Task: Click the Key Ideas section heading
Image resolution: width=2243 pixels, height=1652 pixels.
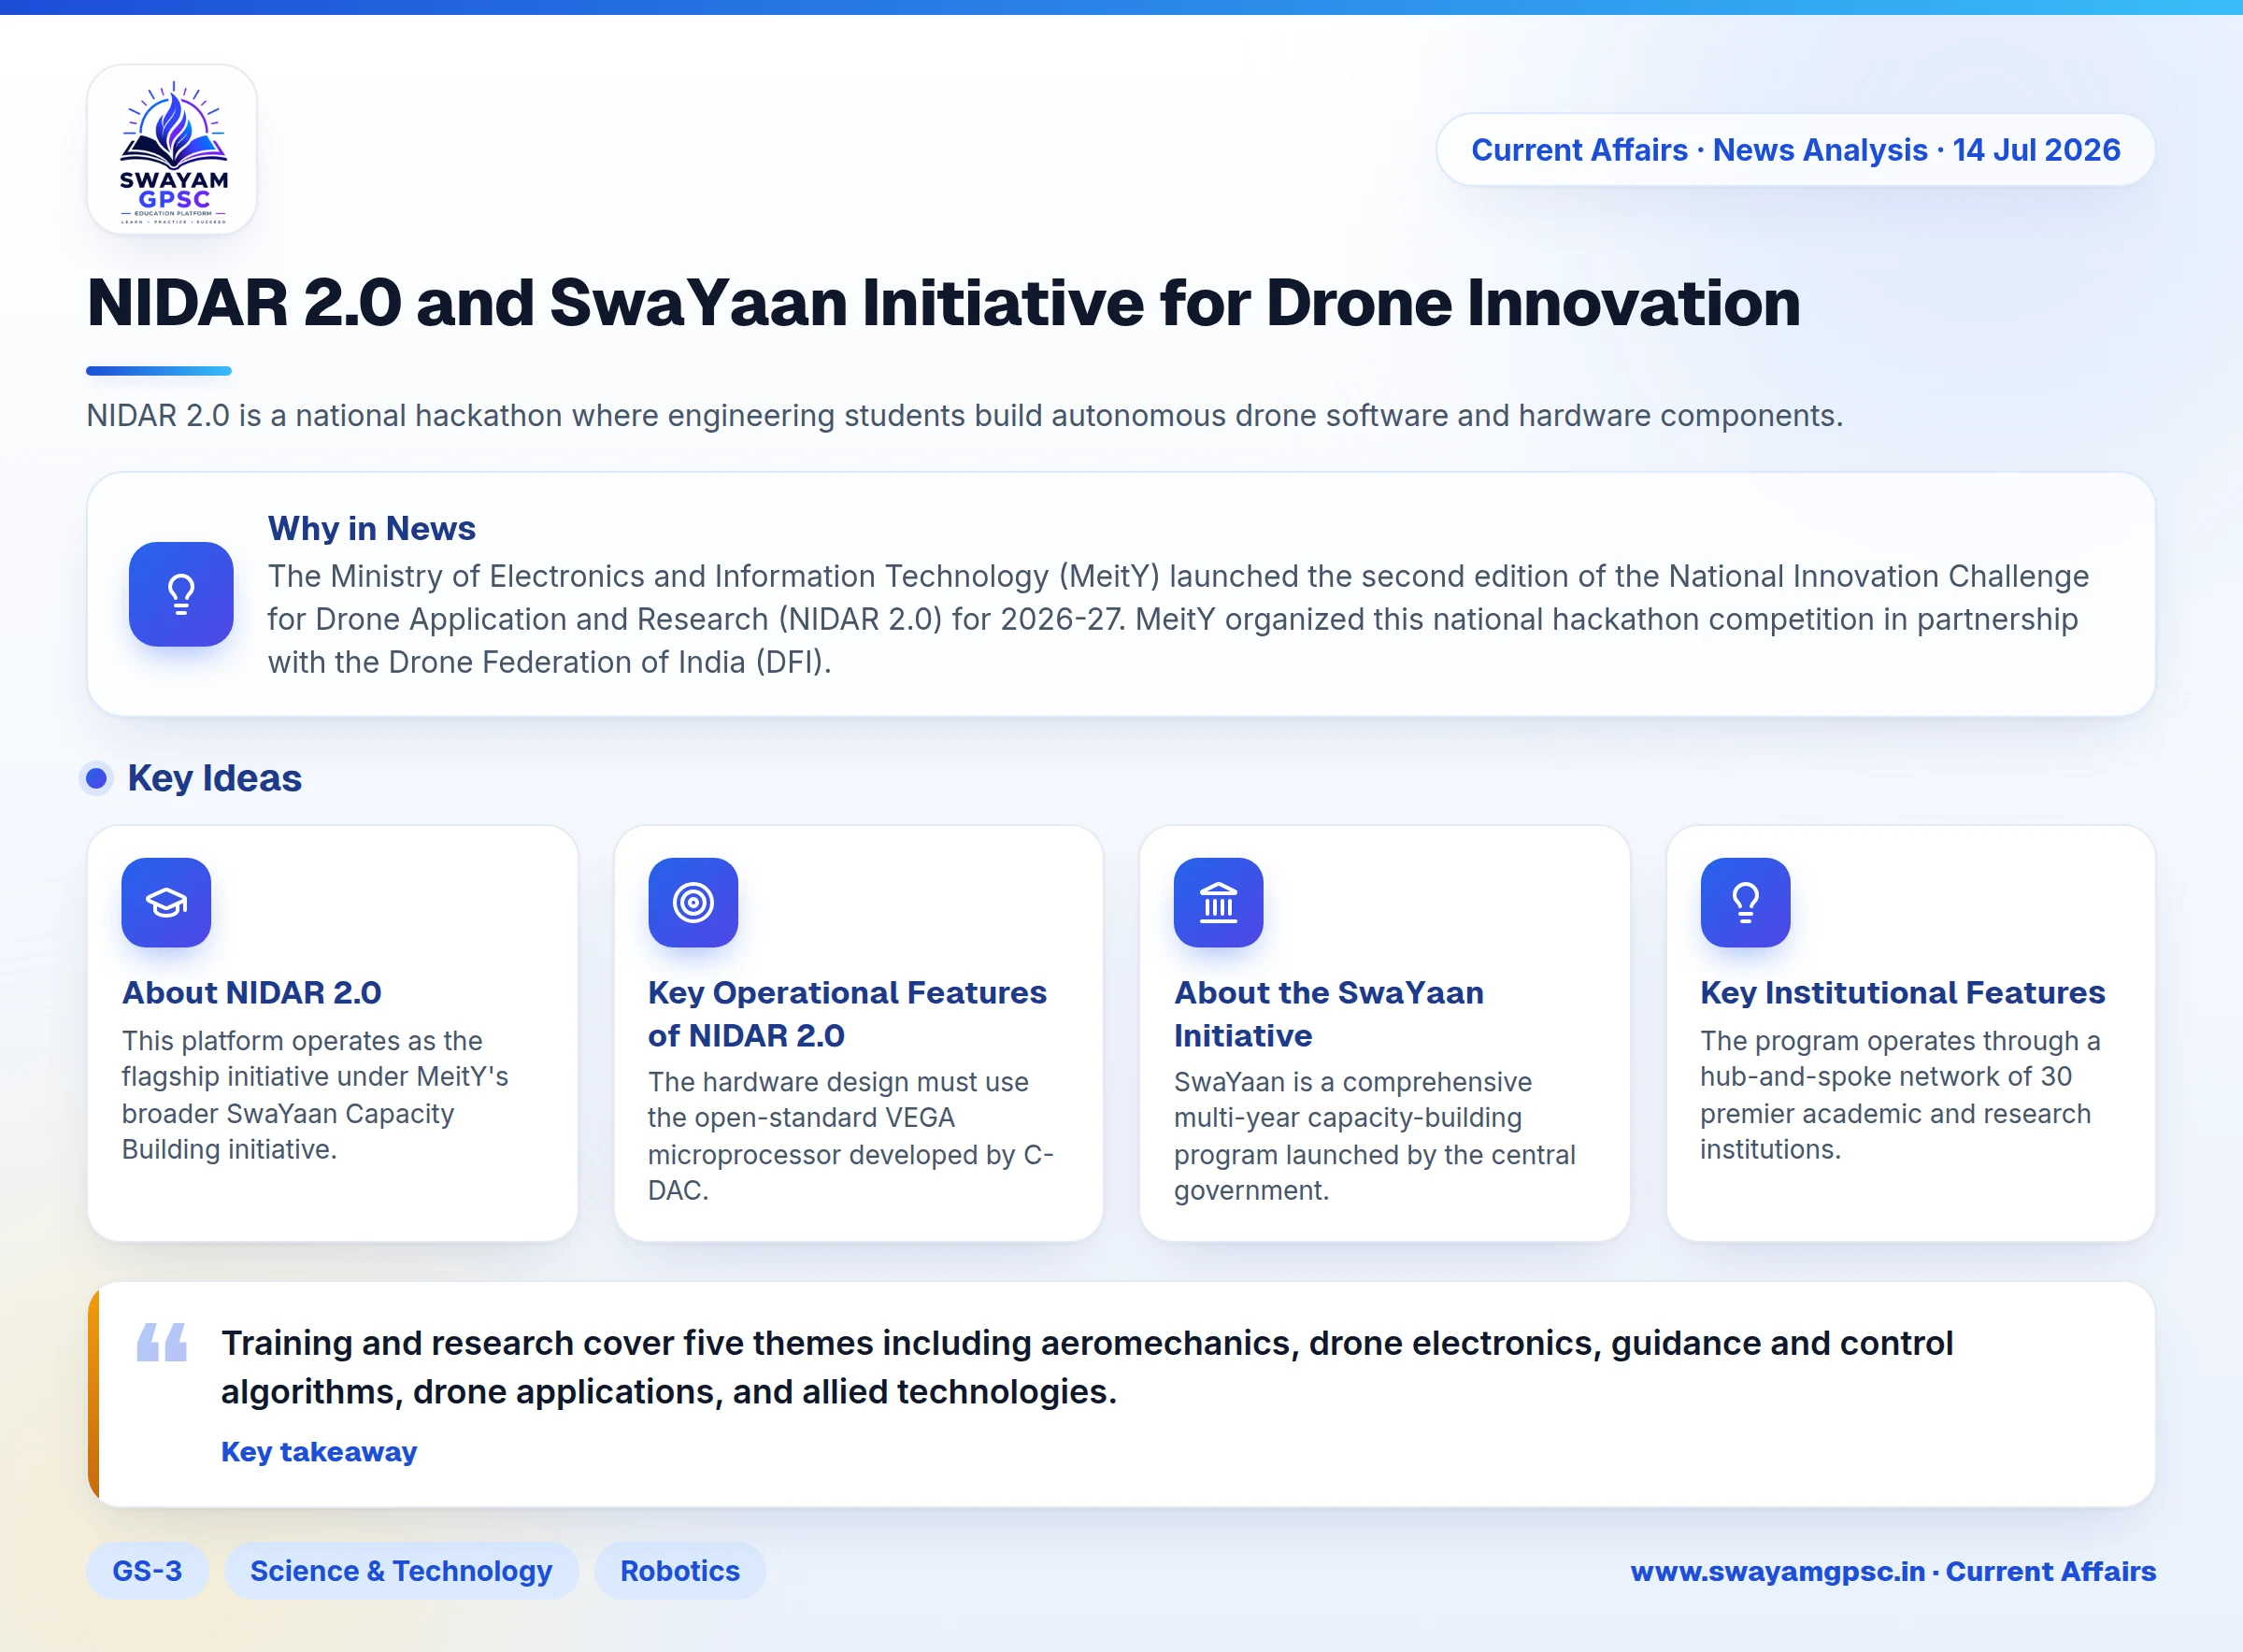Action: pyautogui.click(x=214, y=778)
